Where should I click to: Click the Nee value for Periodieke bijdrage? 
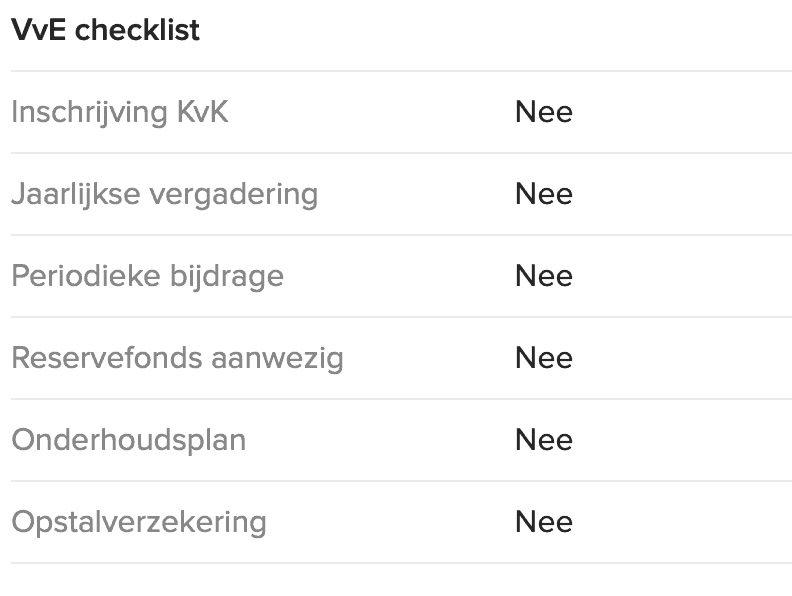pyautogui.click(x=544, y=276)
